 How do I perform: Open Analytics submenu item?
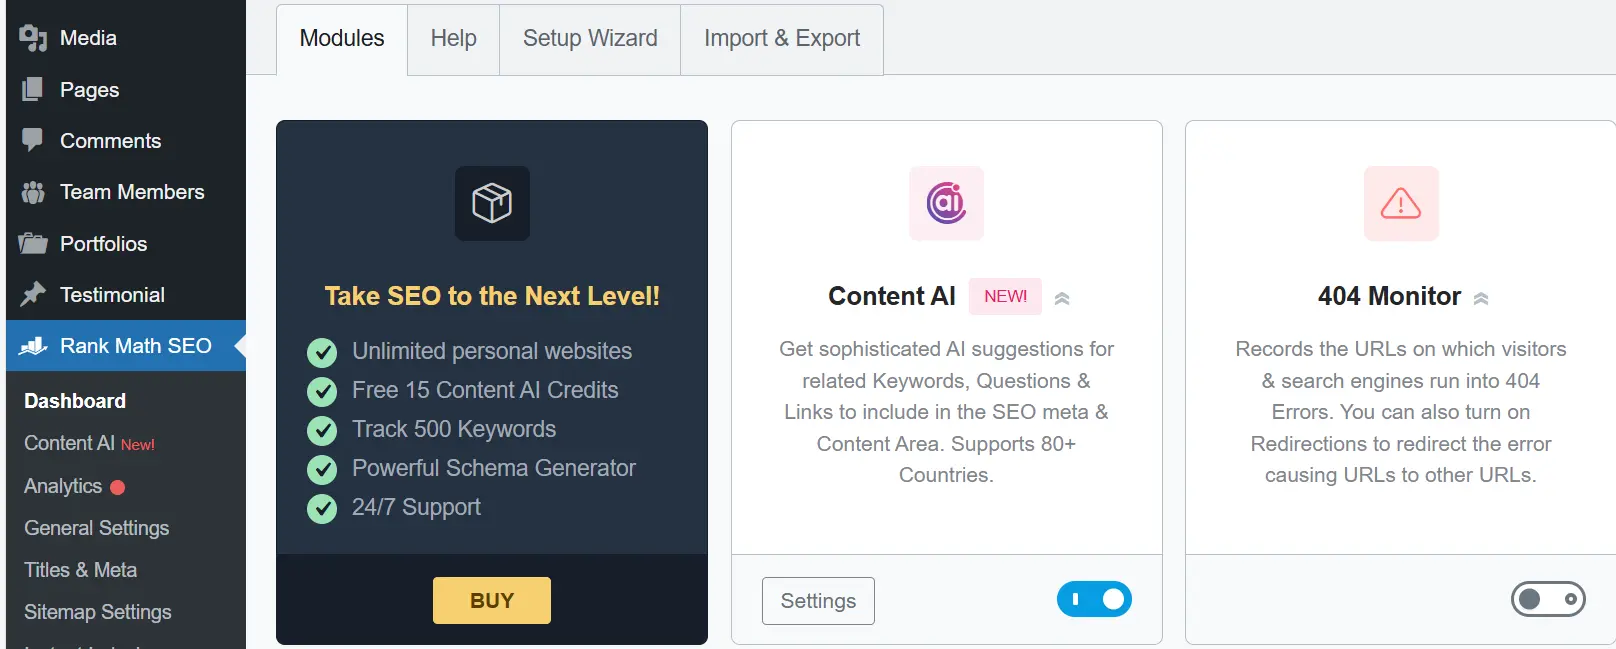[63, 486]
